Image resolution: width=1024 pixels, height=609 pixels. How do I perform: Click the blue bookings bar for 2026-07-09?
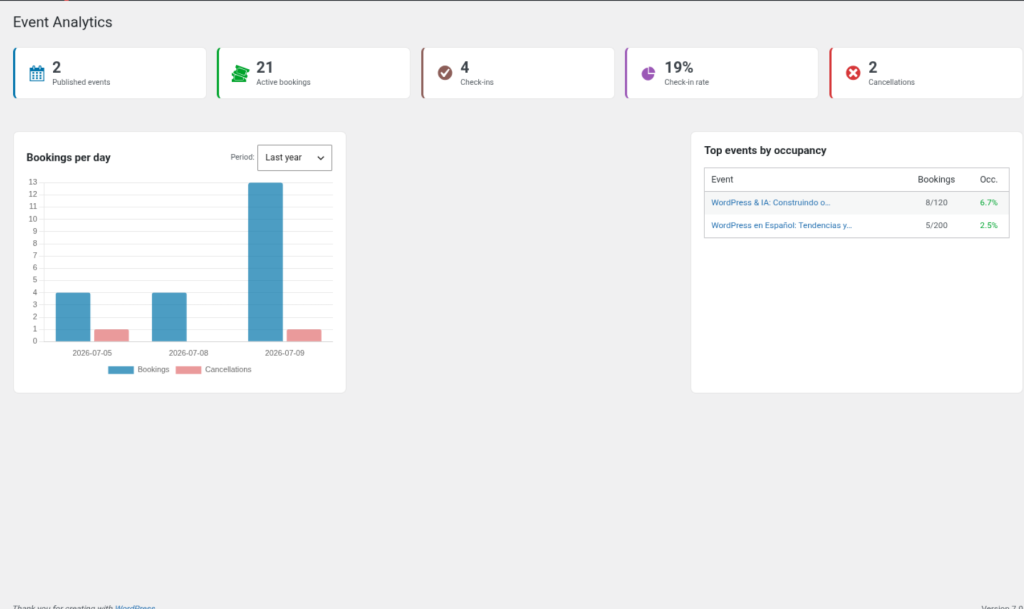pos(265,262)
